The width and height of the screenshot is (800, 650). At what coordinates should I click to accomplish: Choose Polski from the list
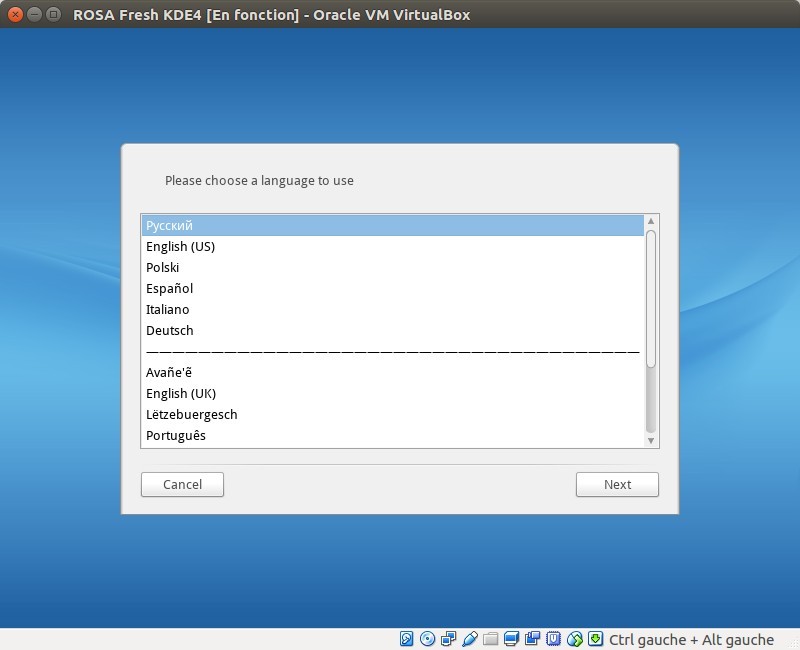tap(392, 267)
